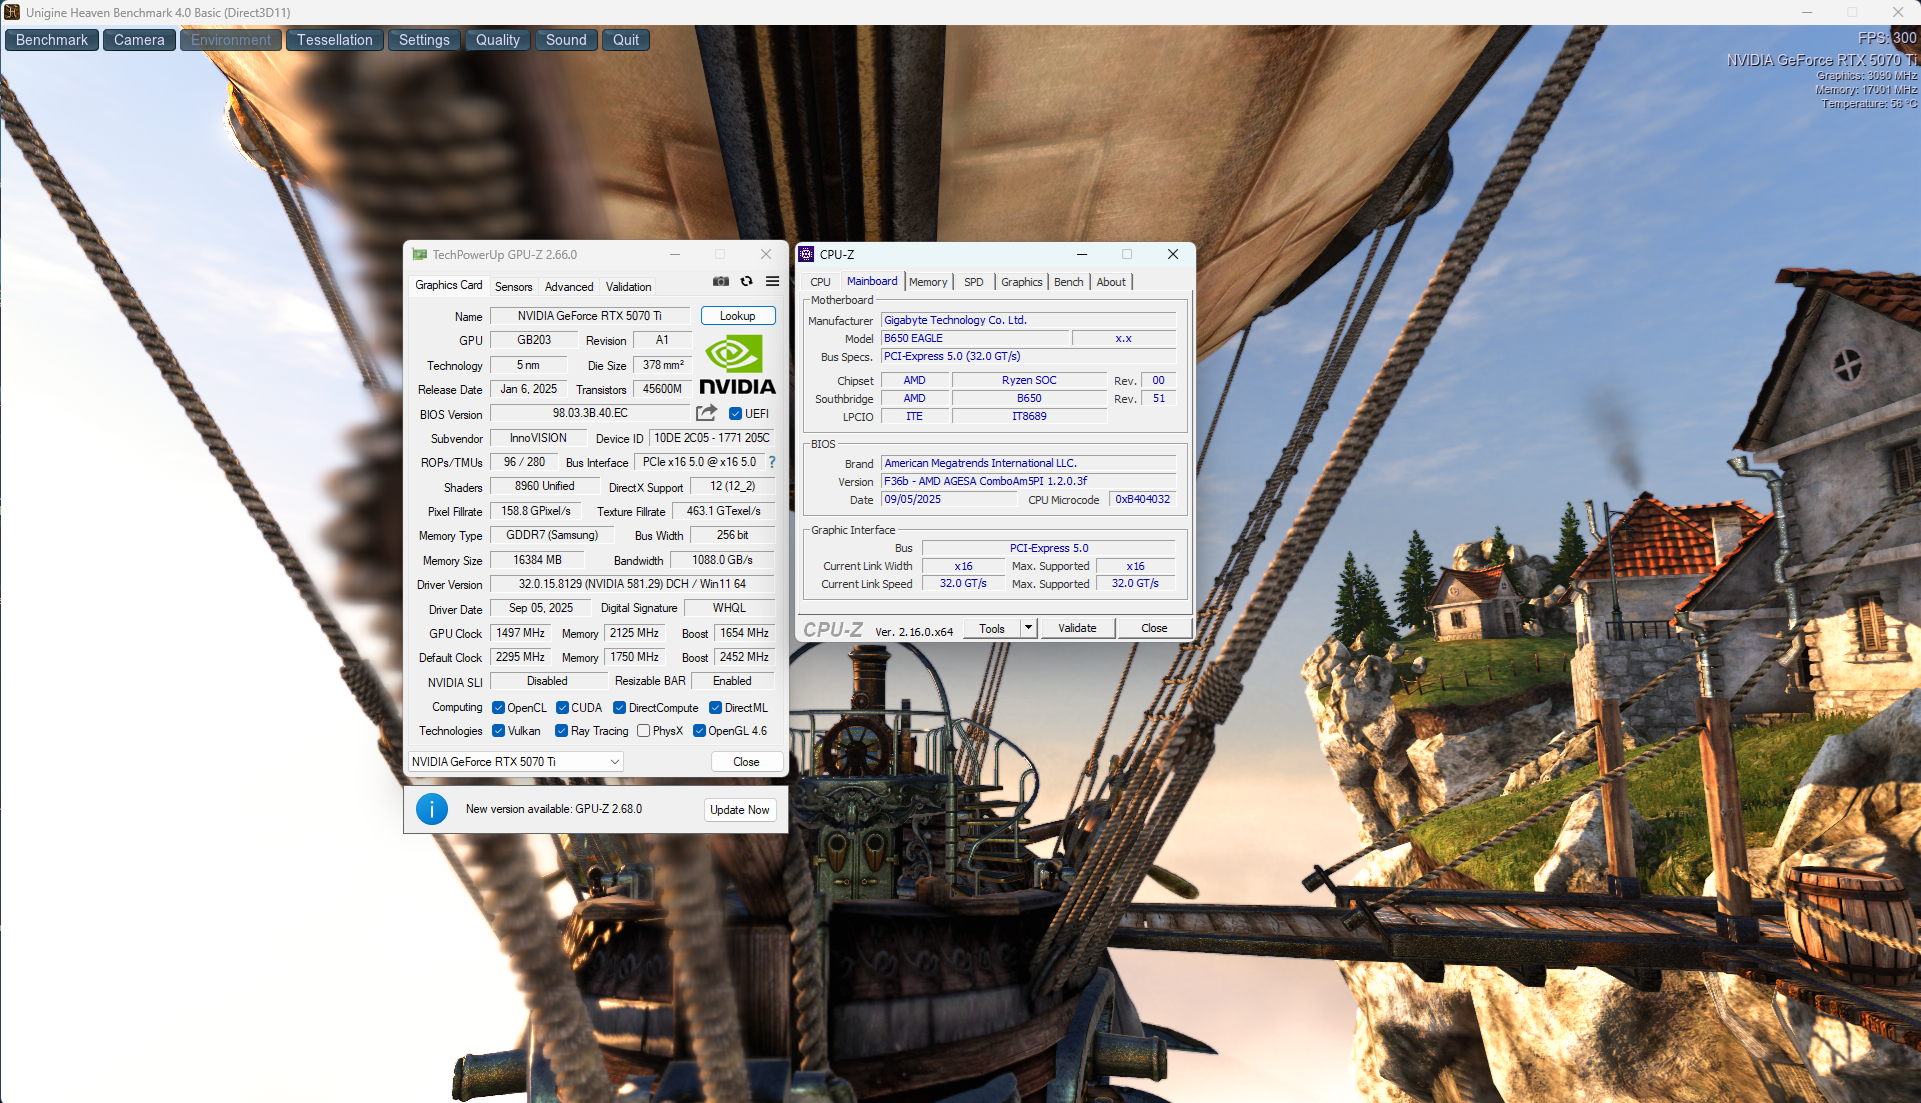Image resolution: width=1921 pixels, height=1103 pixels.
Task: Click the Update Now button
Action: pyautogui.click(x=739, y=810)
